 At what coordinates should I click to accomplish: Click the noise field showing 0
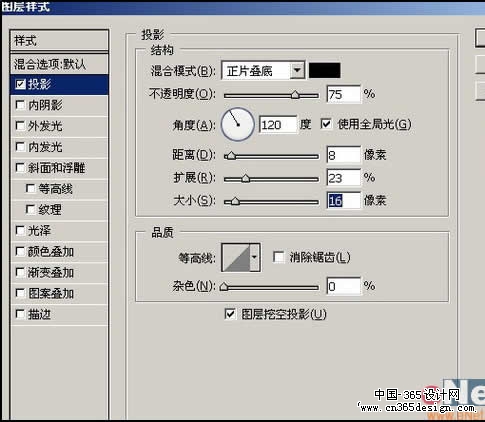click(x=344, y=286)
